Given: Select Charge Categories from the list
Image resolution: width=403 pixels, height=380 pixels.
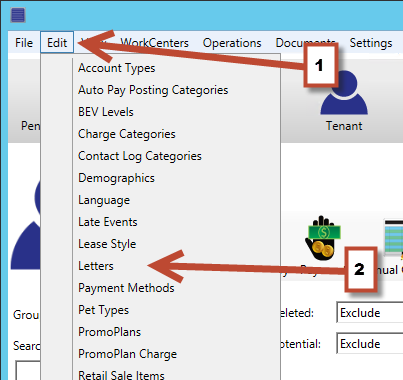Looking at the screenshot, I should click(x=127, y=134).
